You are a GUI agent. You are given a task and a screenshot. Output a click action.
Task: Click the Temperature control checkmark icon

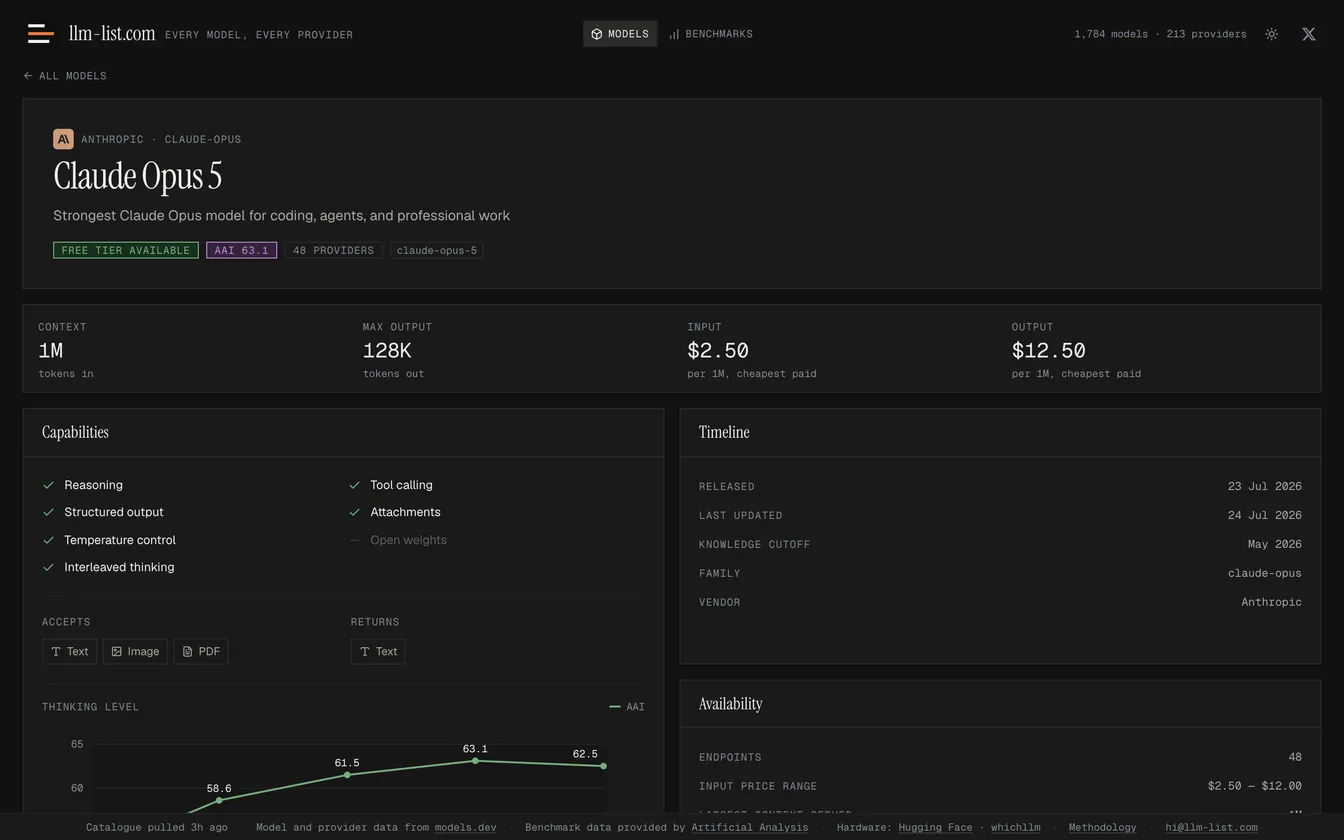tap(48, 540)
